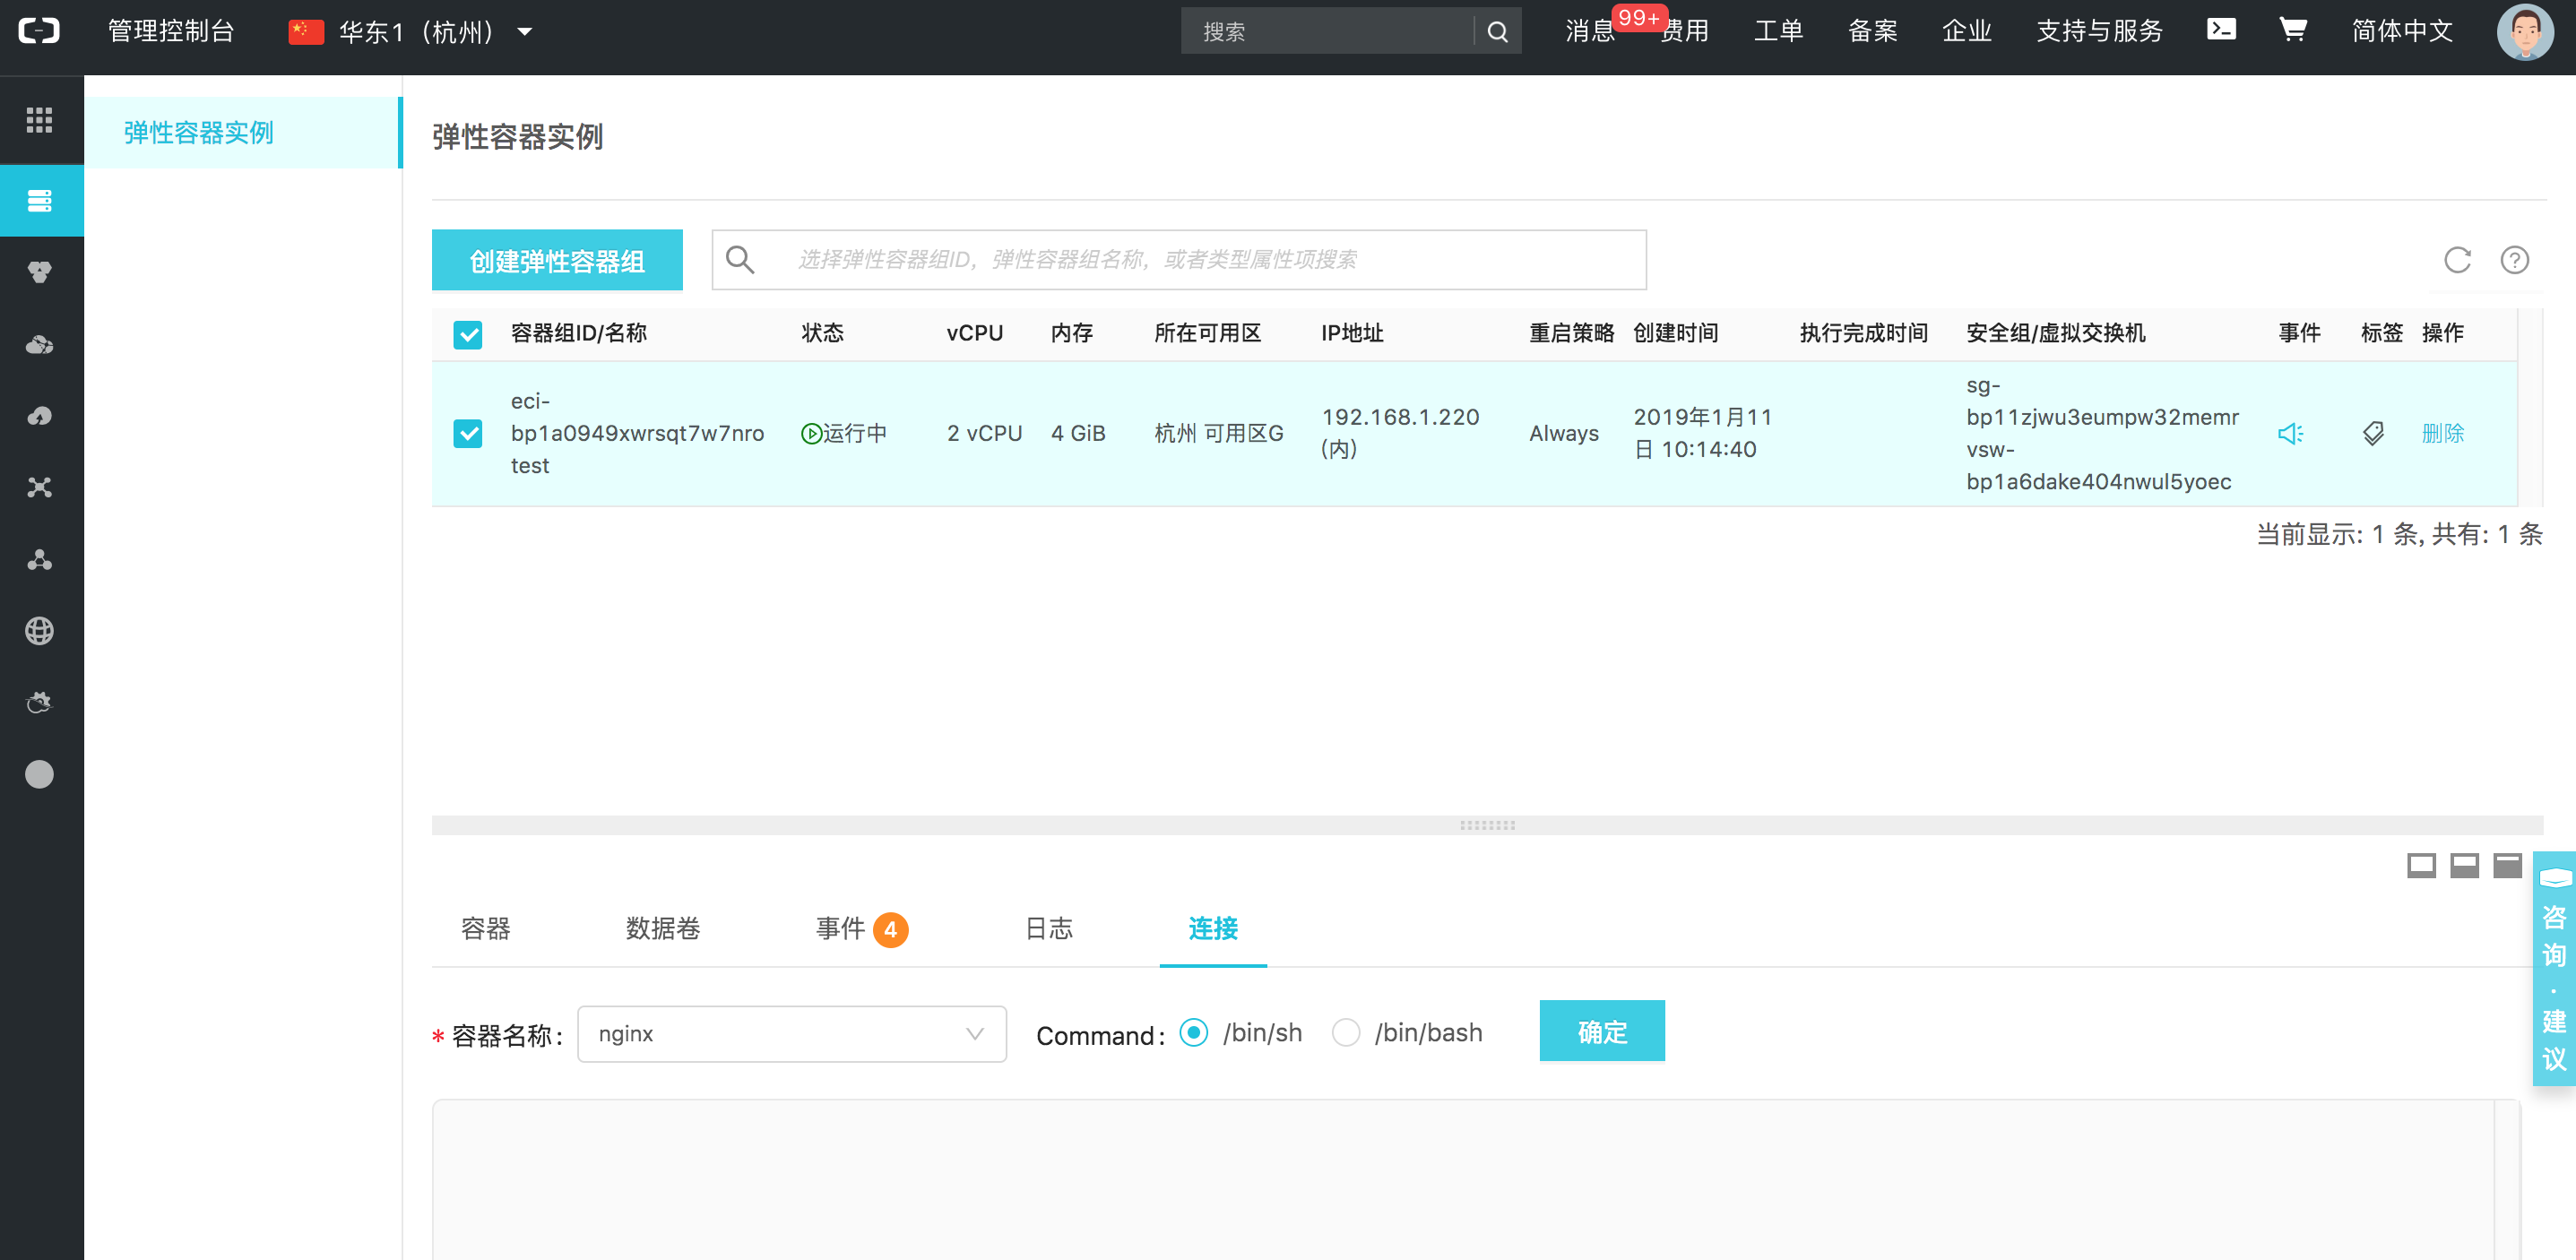Click the cloud upload sidebar icon

click(x=40, y=416)
